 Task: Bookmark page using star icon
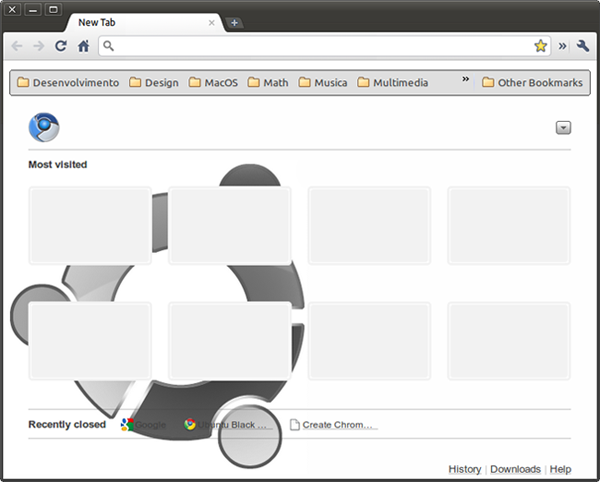pos(540,46)
